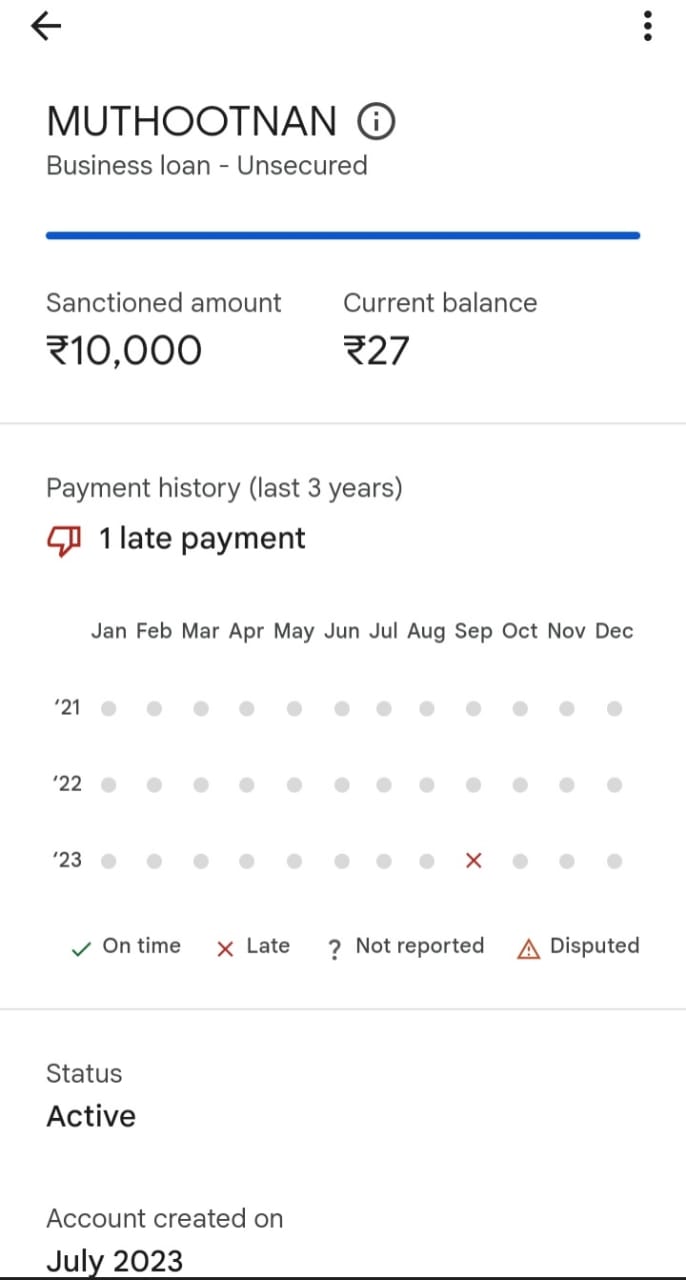Tap the Active status value
Viewport: 686px width, 1280px height.
click(x=91, y=1116)
